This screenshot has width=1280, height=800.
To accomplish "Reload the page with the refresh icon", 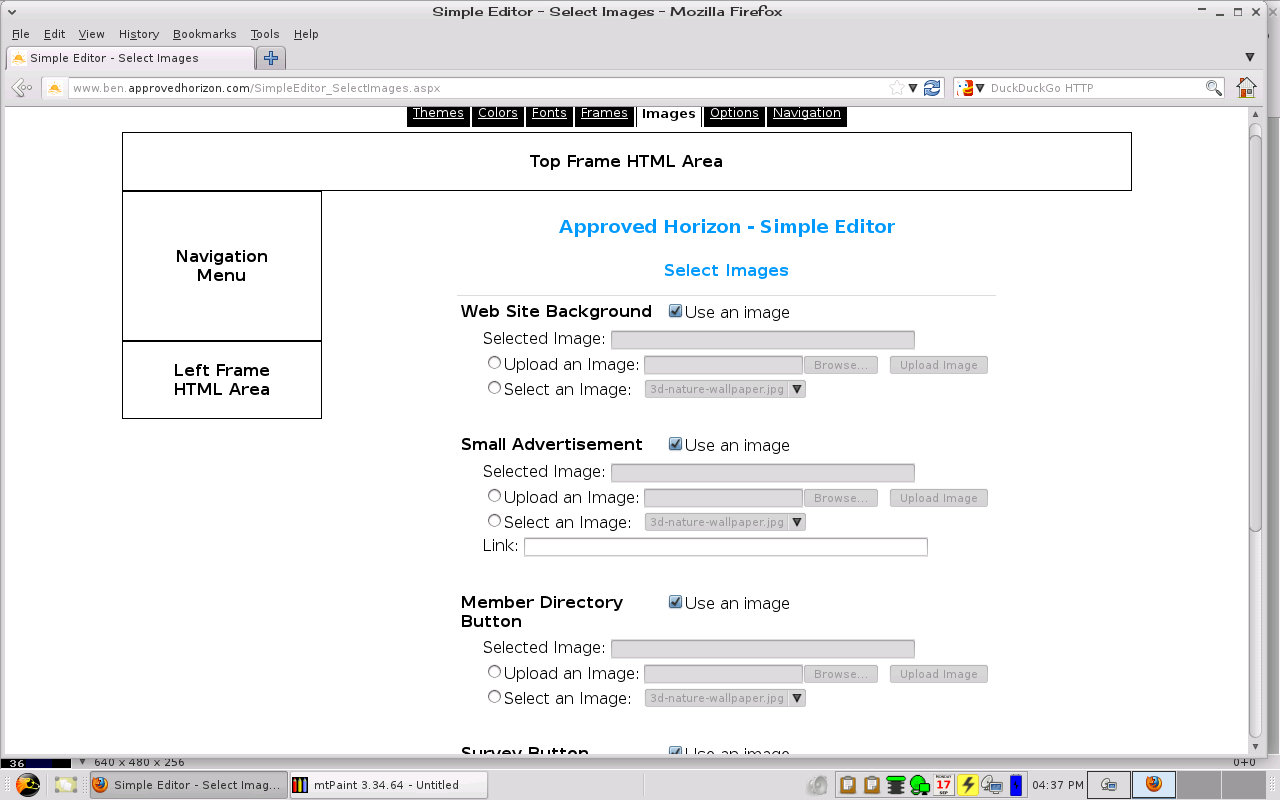I will (932, 88).
